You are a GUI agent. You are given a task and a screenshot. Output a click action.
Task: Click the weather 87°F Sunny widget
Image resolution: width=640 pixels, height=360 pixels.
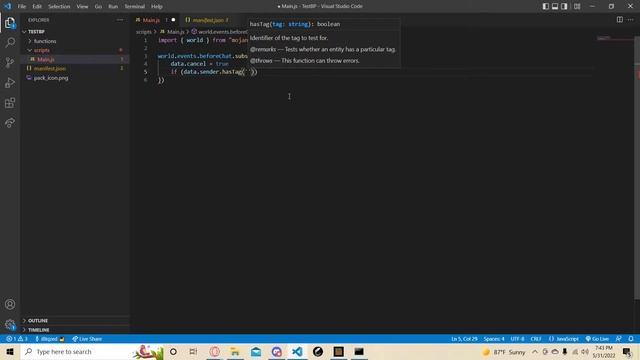[x=504, y=352]
